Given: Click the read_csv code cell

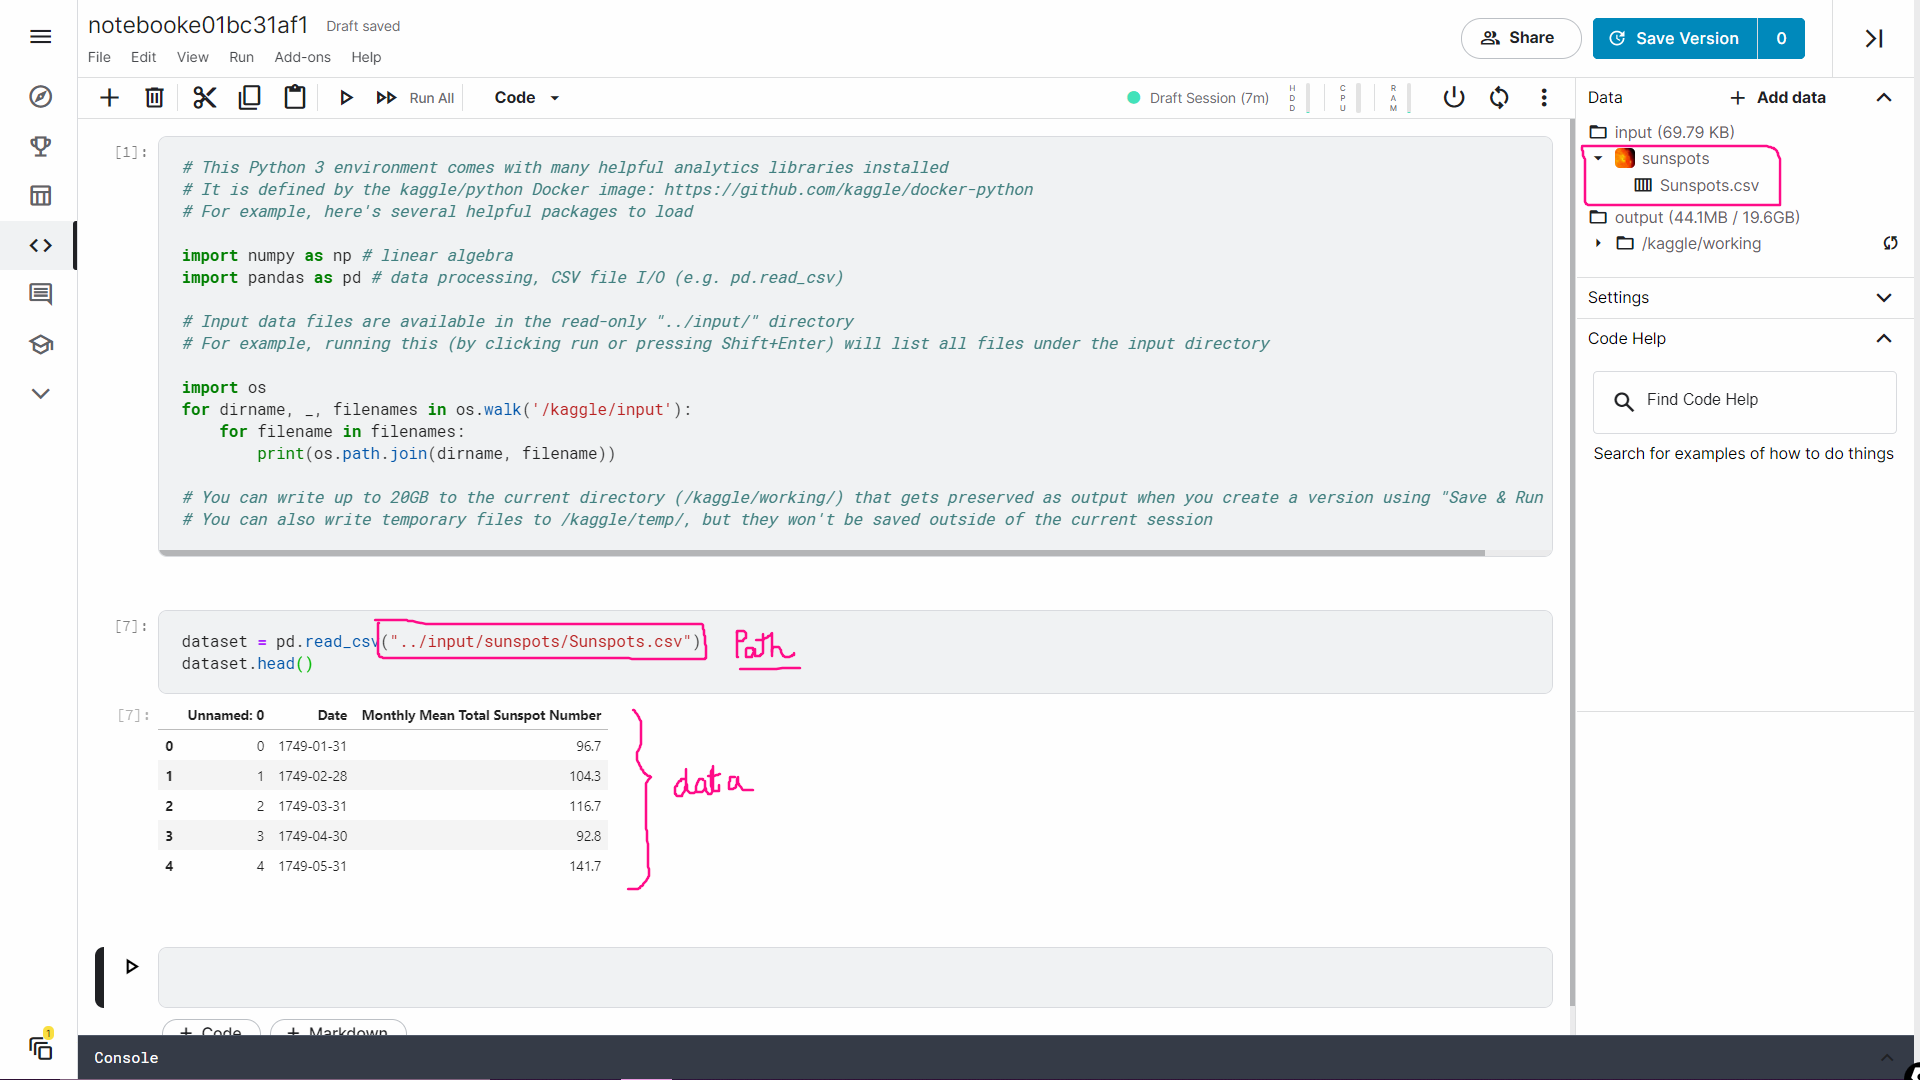Looking at the screenshot, I should tap(855, 652).
